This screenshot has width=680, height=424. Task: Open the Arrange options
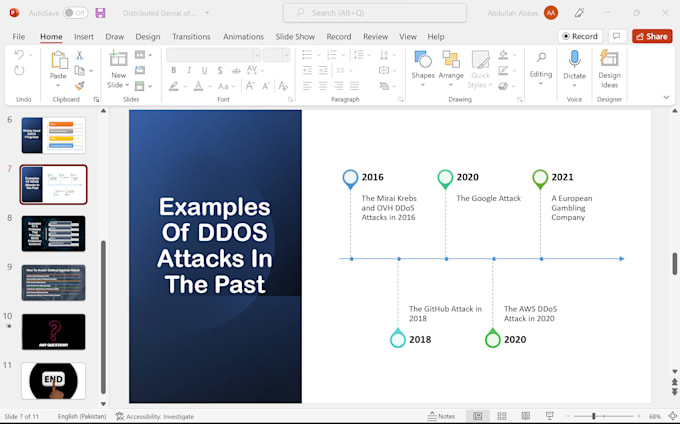451,68
